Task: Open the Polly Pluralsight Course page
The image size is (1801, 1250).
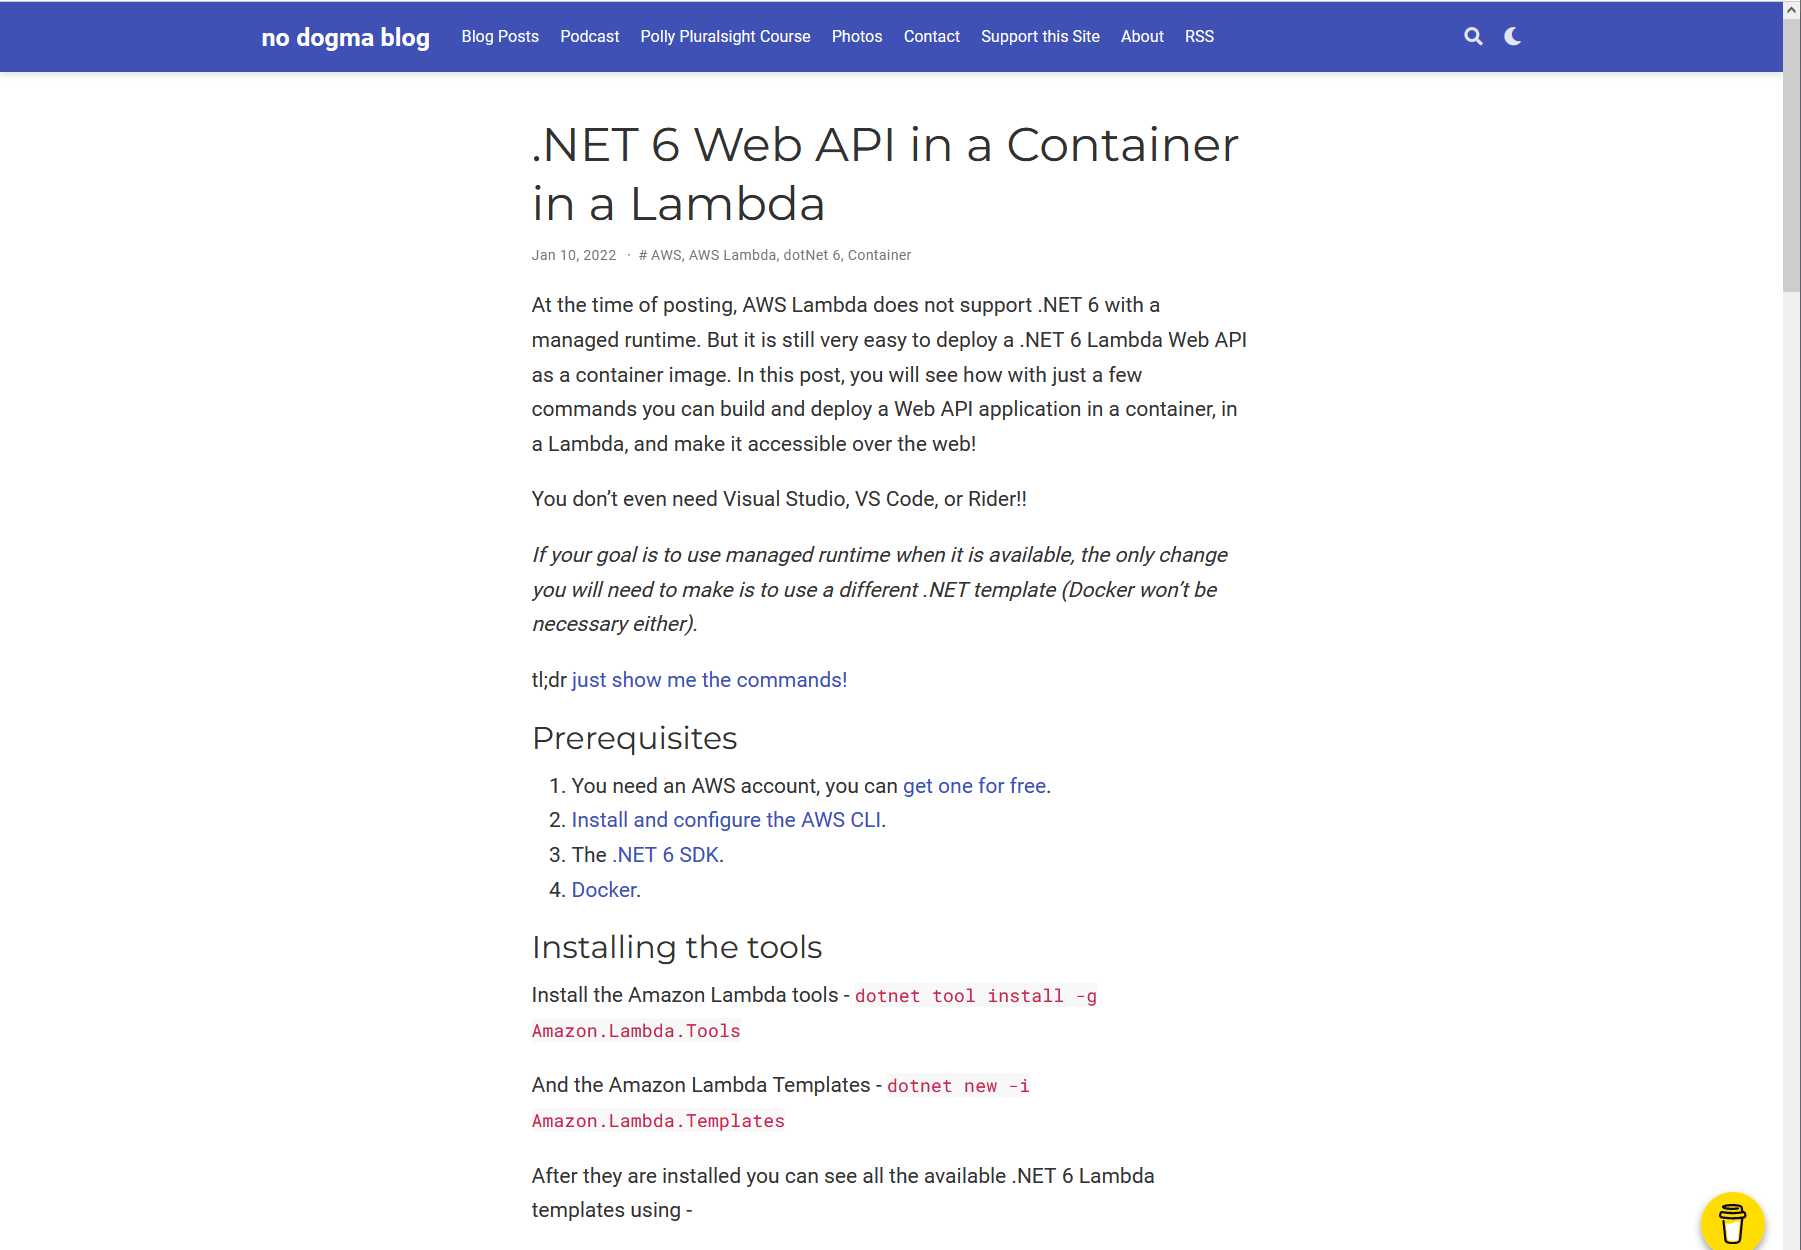Action: (726, 37)
